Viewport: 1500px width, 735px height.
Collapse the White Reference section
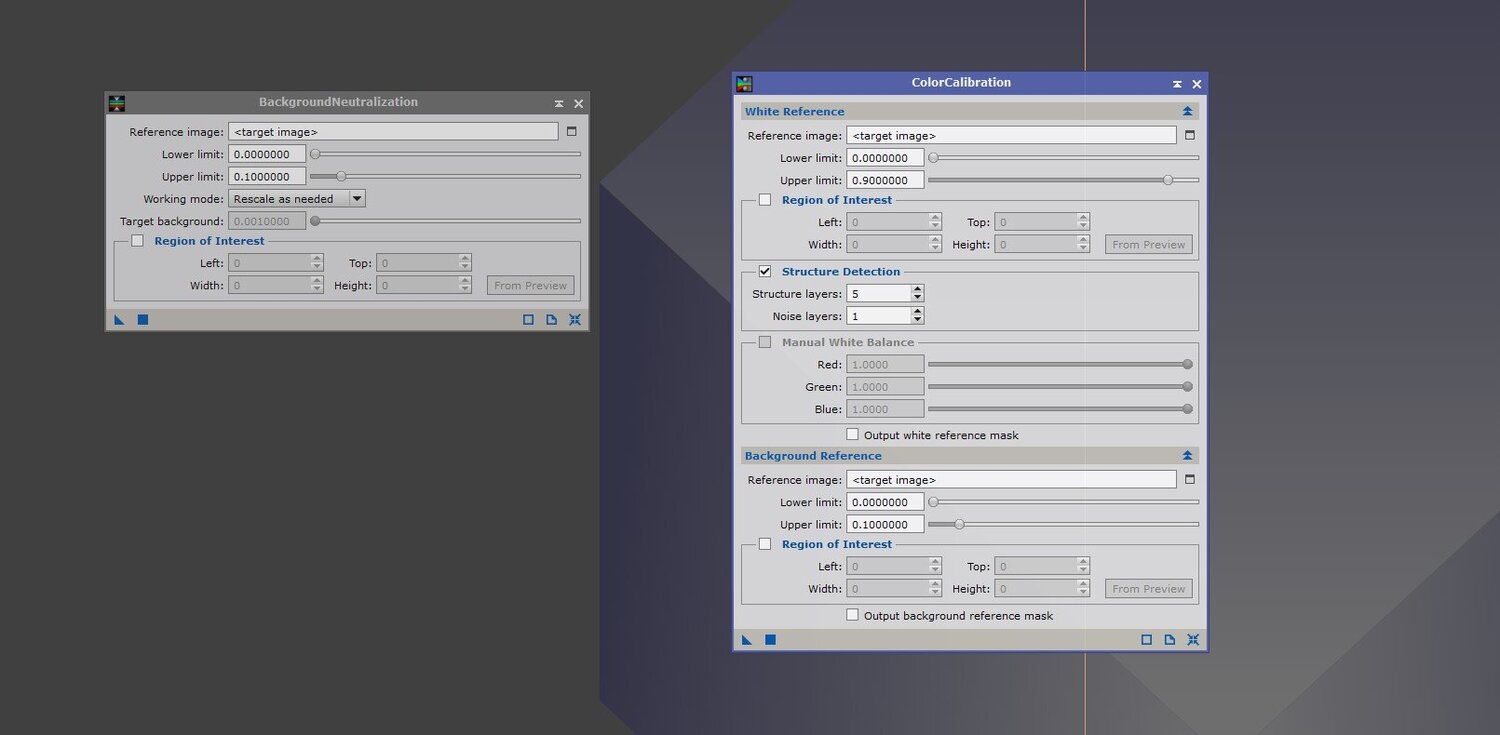(x=1187, y=112)
